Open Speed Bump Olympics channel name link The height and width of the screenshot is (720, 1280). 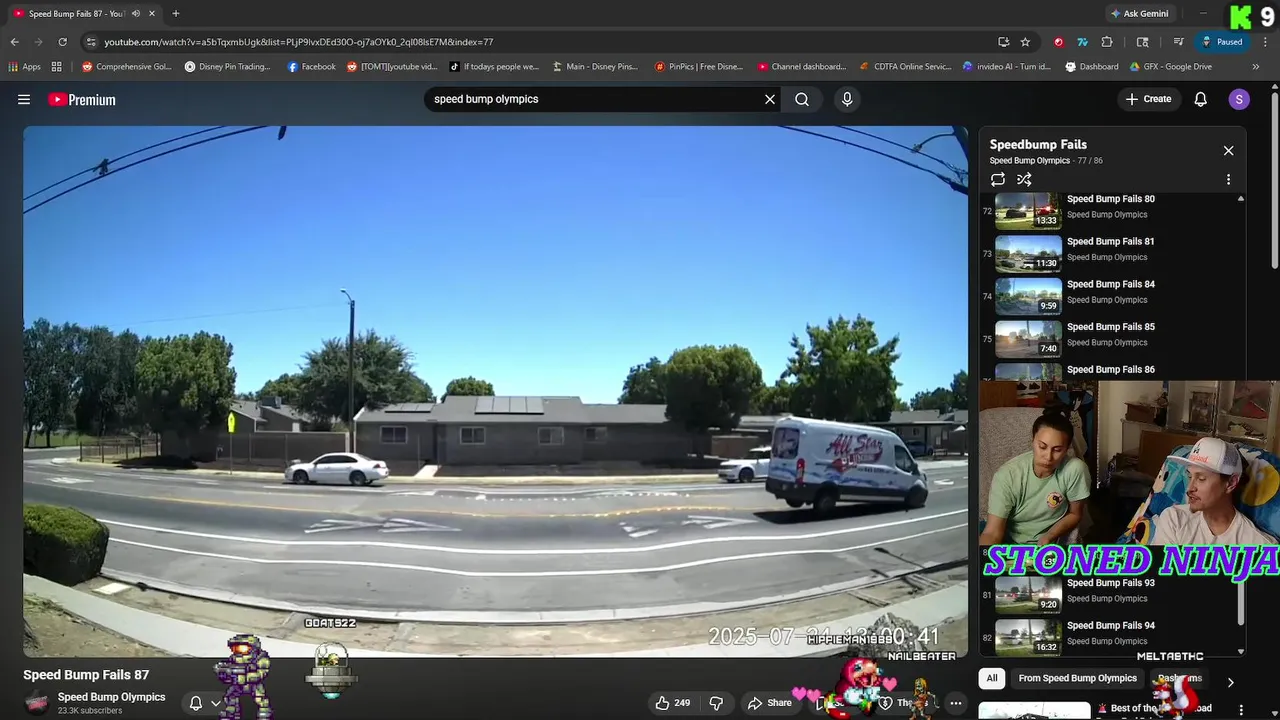point(111,697)
